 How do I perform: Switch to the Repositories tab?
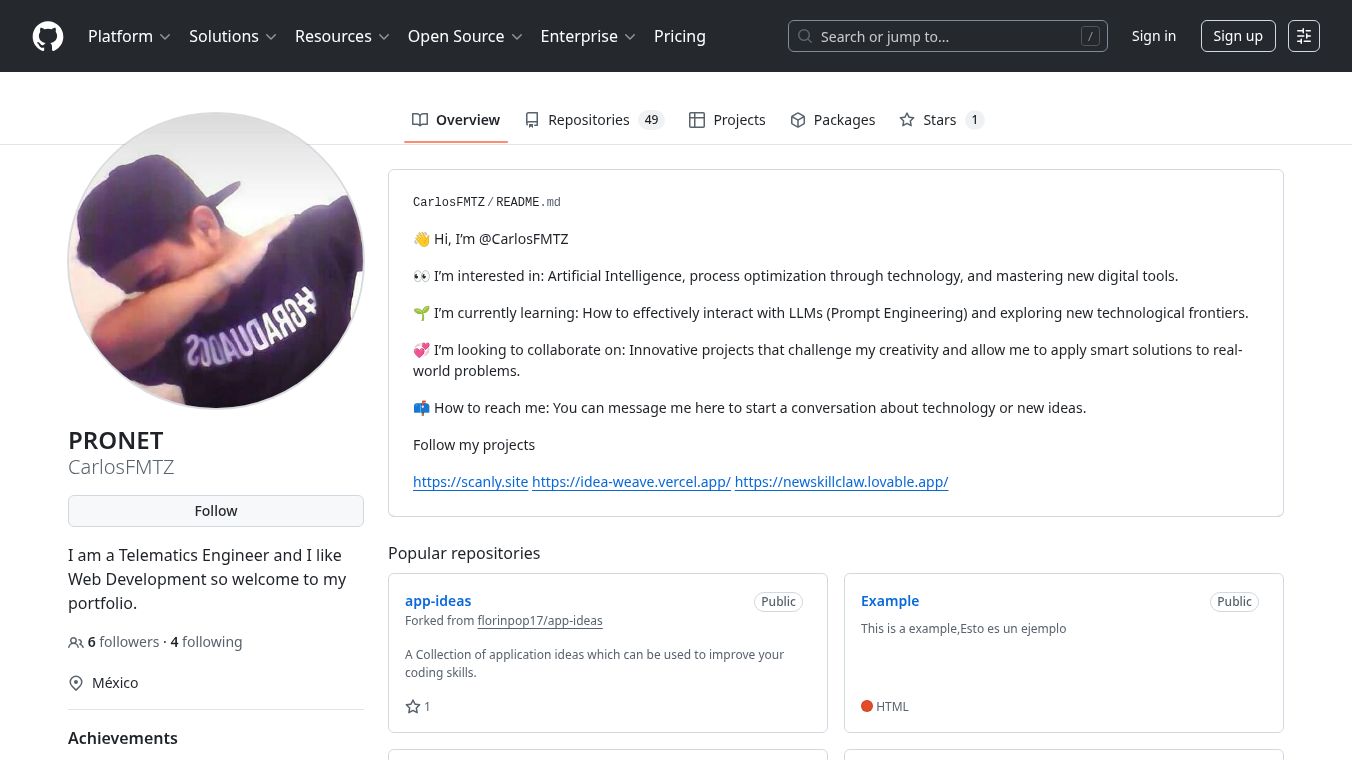594,120
